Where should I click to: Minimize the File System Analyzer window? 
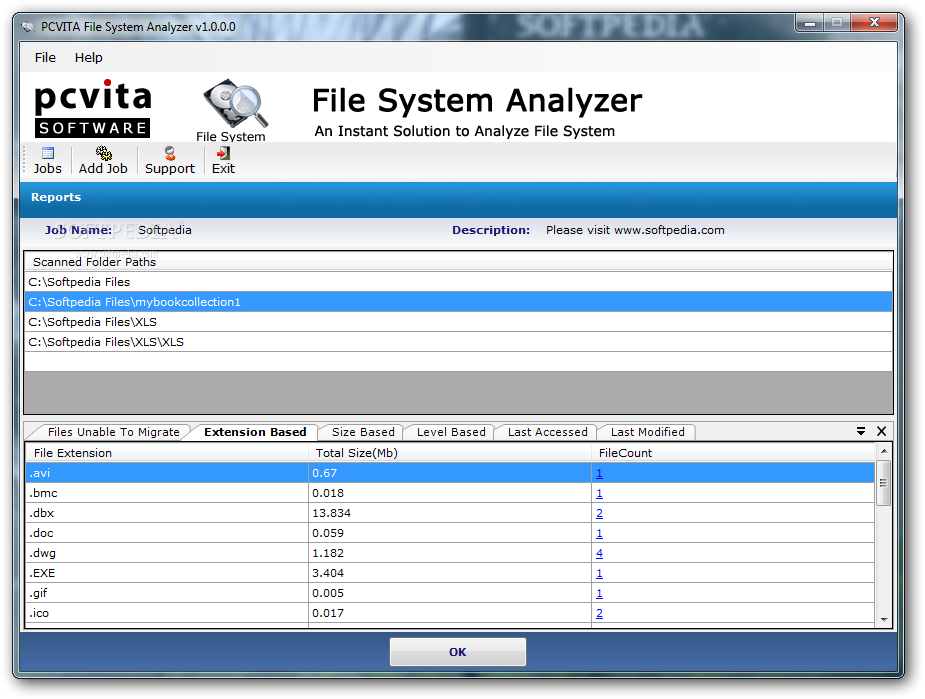point(809,22)
